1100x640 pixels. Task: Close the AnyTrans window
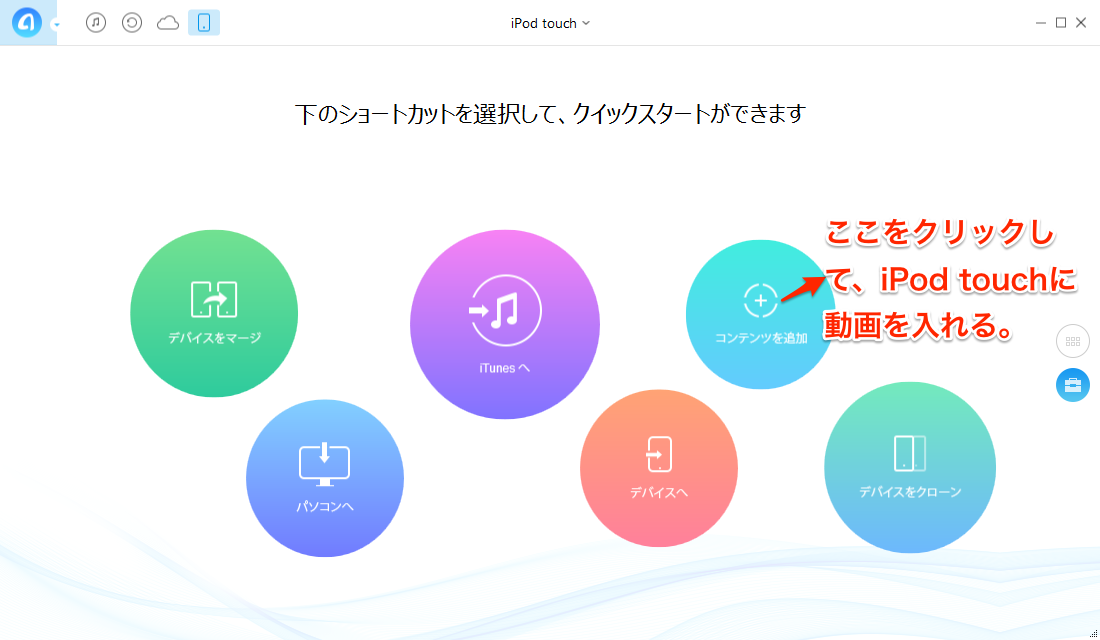click(1081, 23)
